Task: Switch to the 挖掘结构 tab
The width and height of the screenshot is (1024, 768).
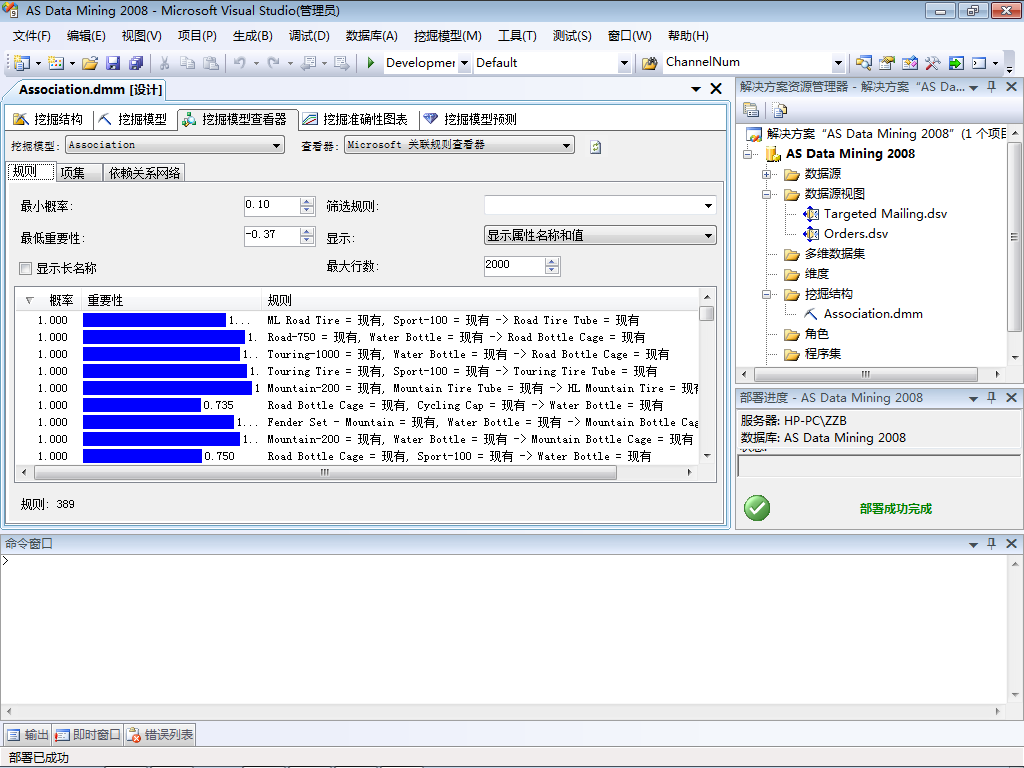Action: tap(48, 120)
